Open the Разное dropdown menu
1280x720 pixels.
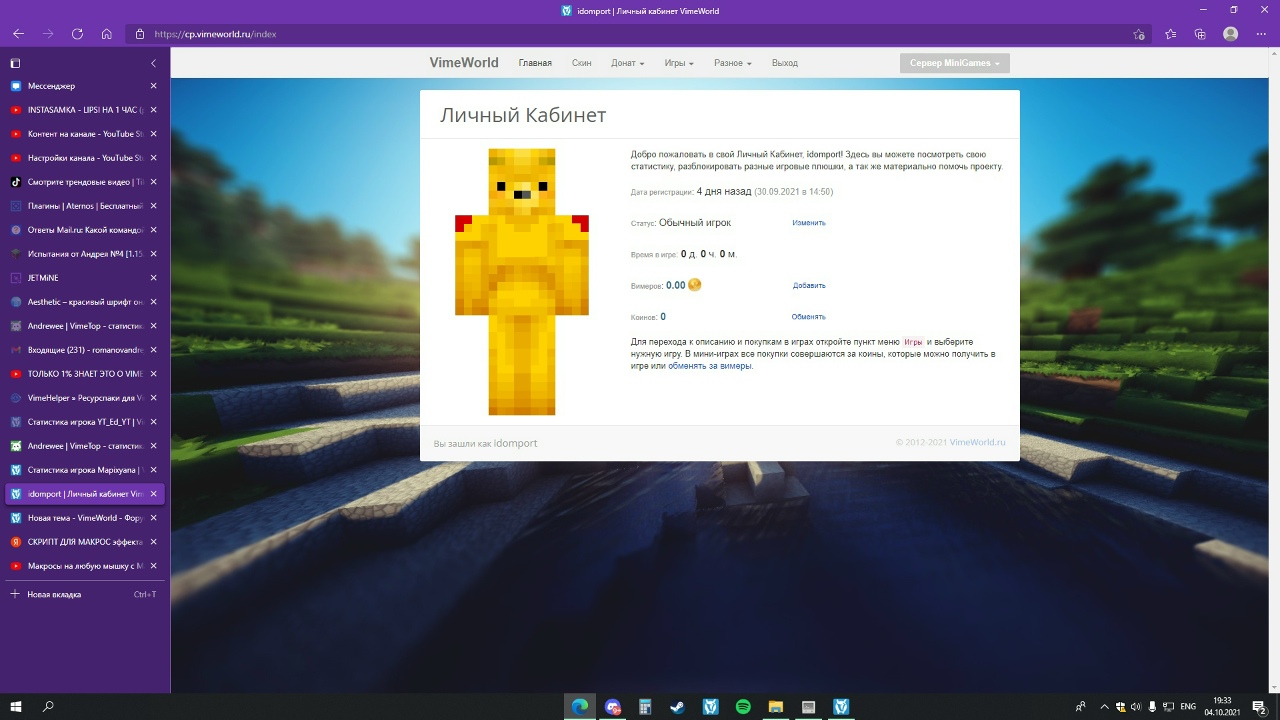732,63
